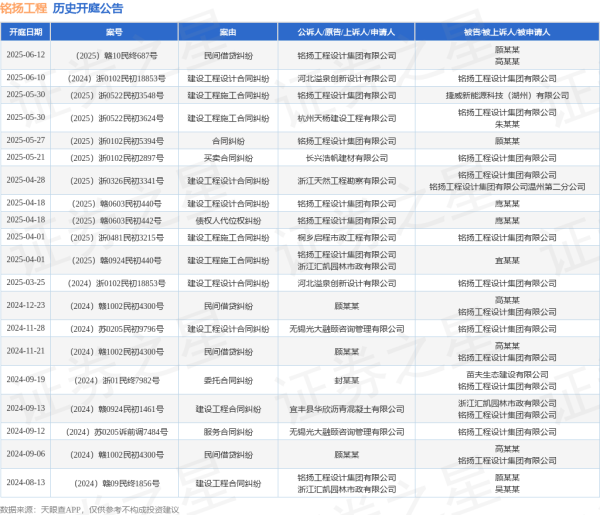Select case number (2024)苏0205民初9796号

point(117,329)
